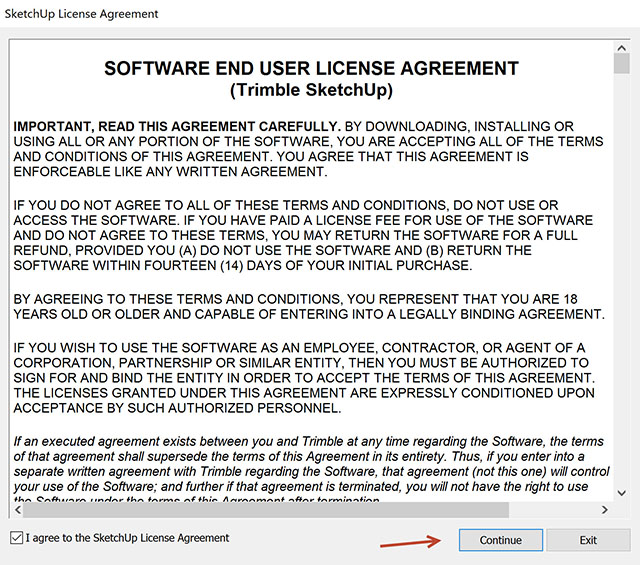
Task: Click the subtitle (Trimble SketchUp)
Action: pyautogui.click(x=311, y=90)
